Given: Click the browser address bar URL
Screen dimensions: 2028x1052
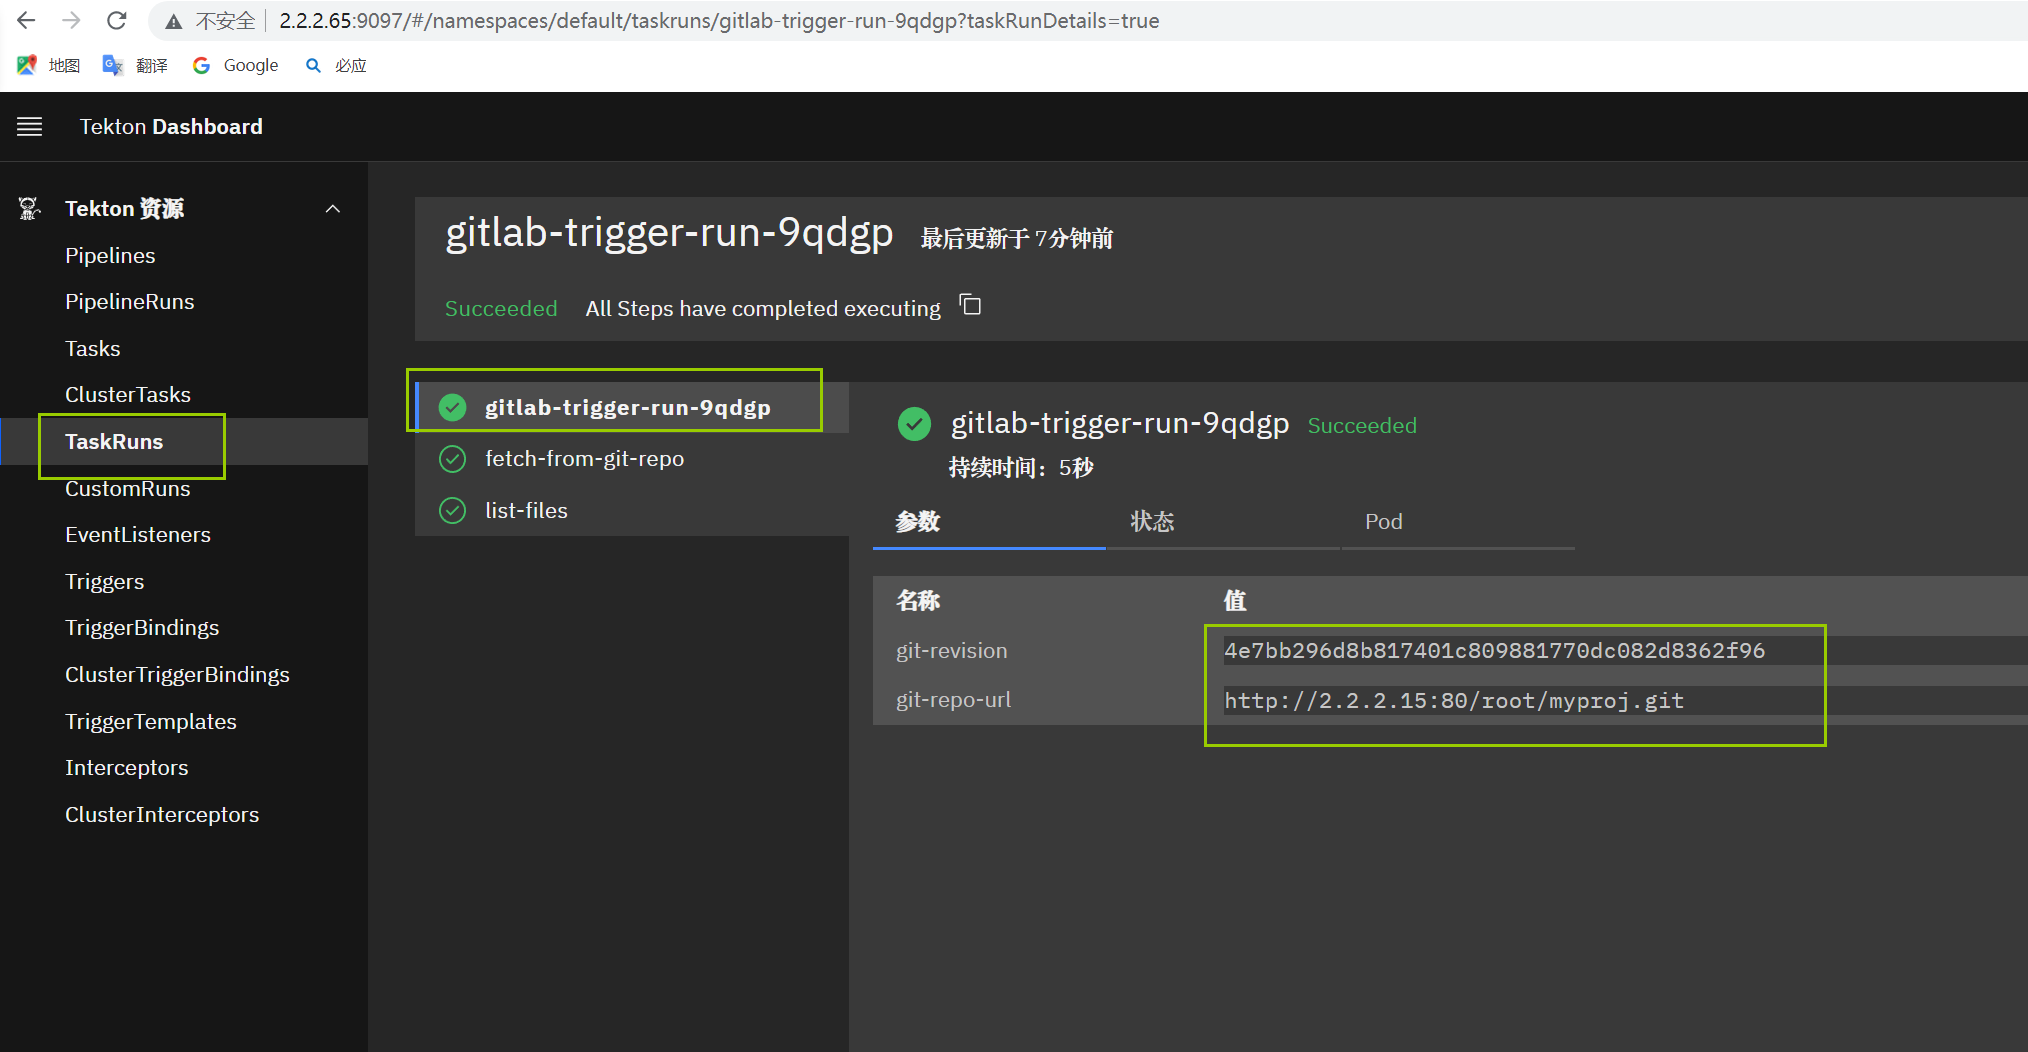Looking at the screenshot, I should 719,21.
